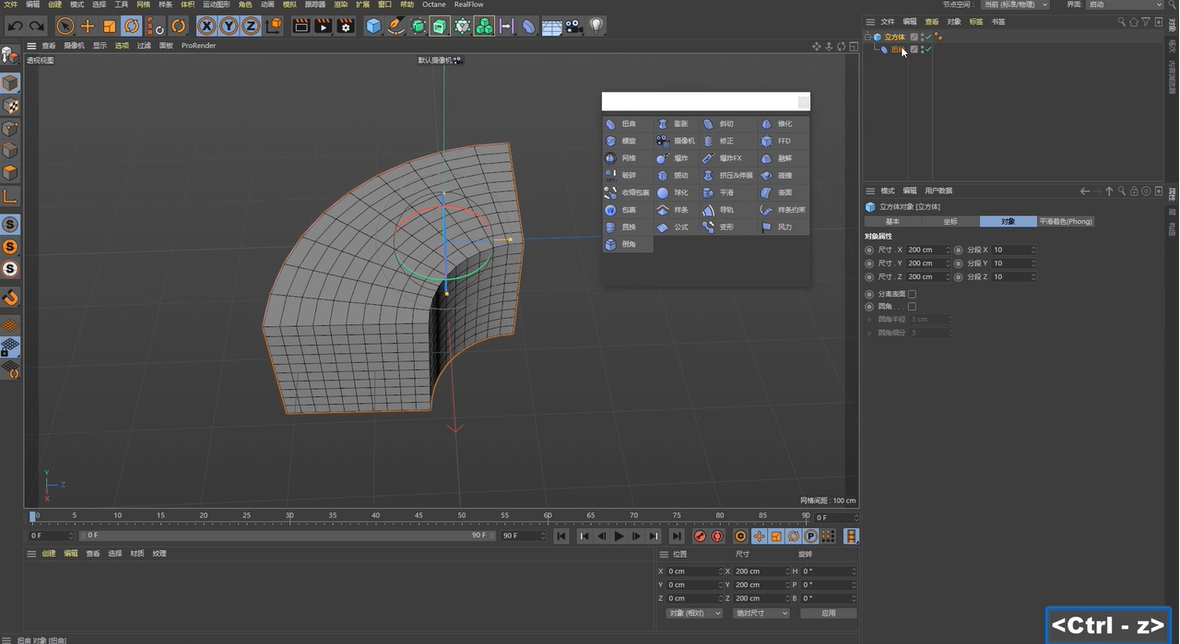Click the Undo arrow icon

pos(15,26)
